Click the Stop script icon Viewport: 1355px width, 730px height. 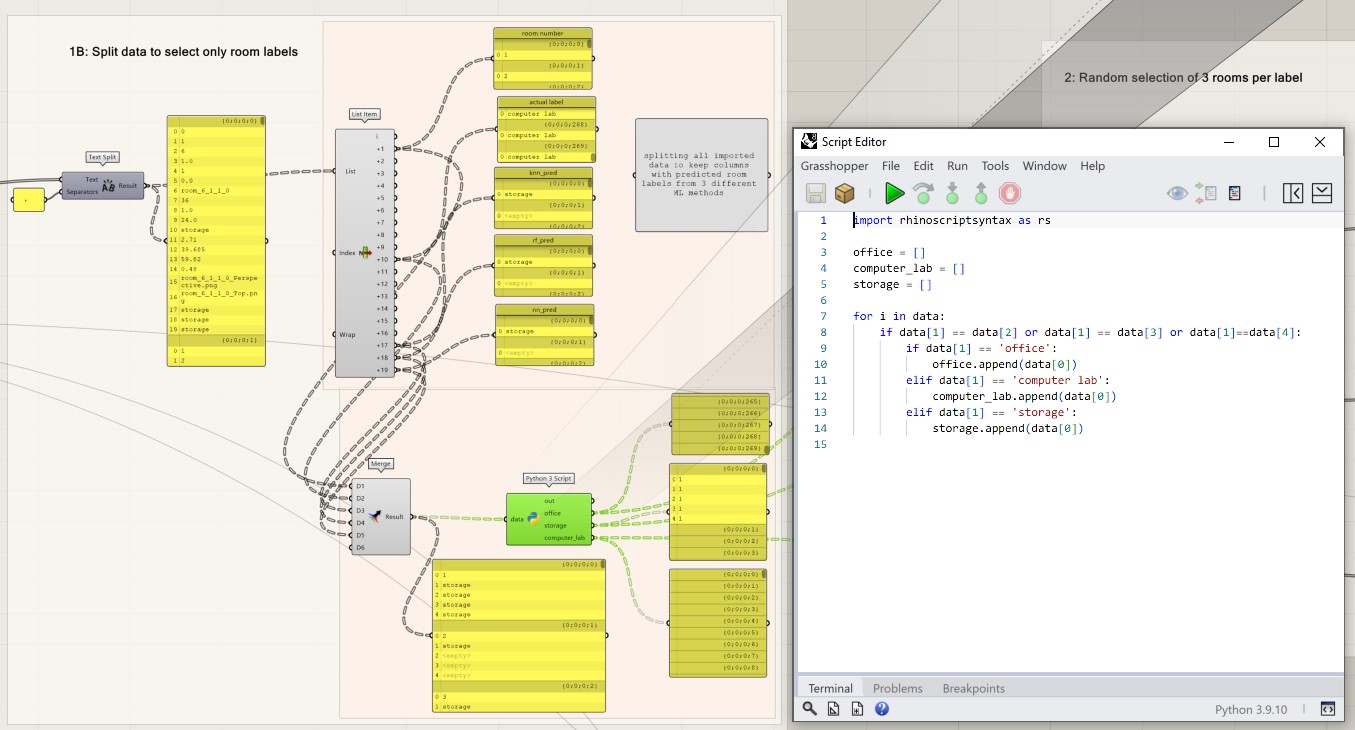tap(1009, 193)
